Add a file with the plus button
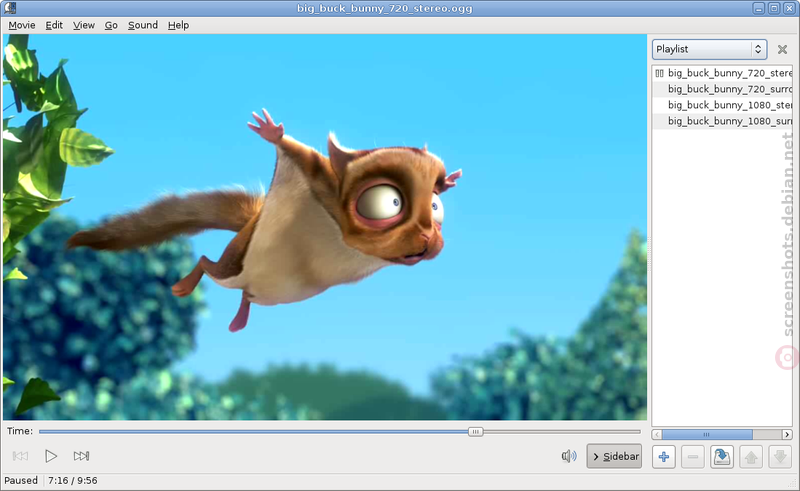800x491 pixels. pyautogui.click(x=664, y=457)
